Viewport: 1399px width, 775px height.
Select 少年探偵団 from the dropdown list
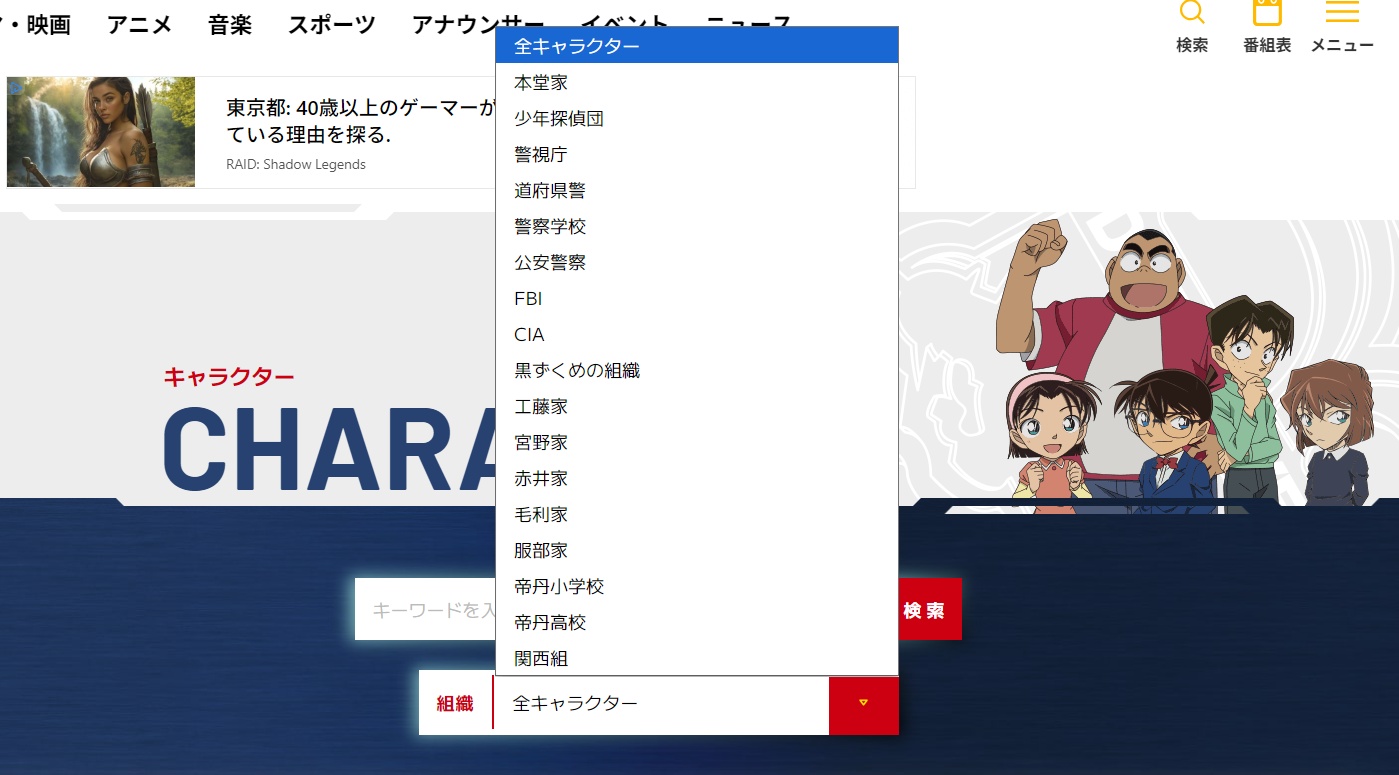(x=559, y=119)
